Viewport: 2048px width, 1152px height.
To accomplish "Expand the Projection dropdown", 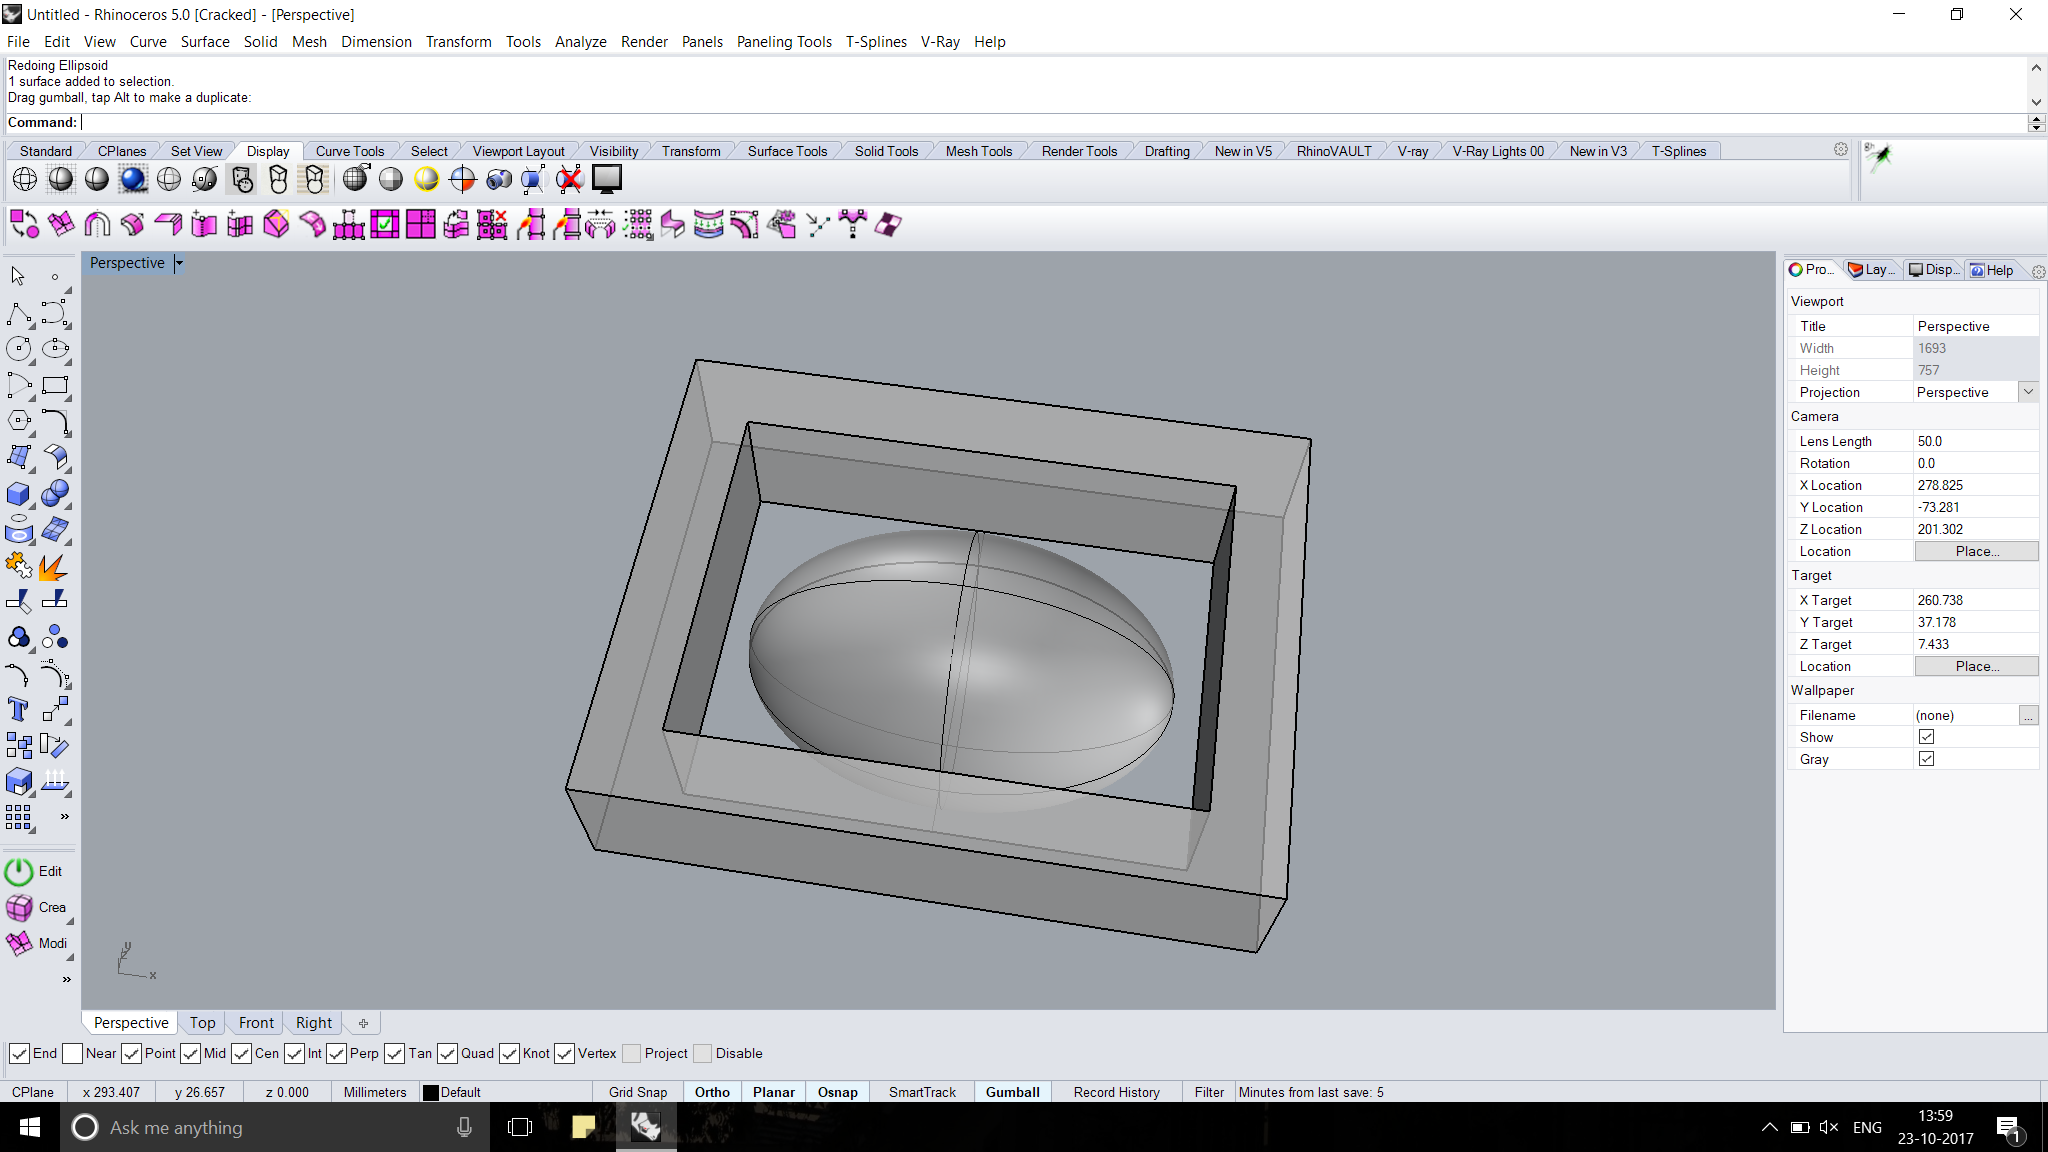I will click(x=2028, y=392).
